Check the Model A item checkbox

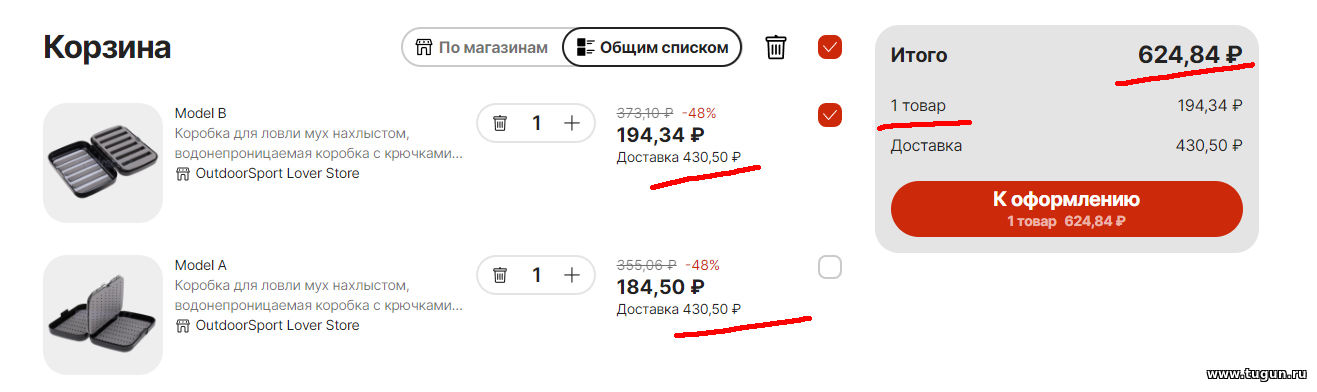tap(830, 267)
